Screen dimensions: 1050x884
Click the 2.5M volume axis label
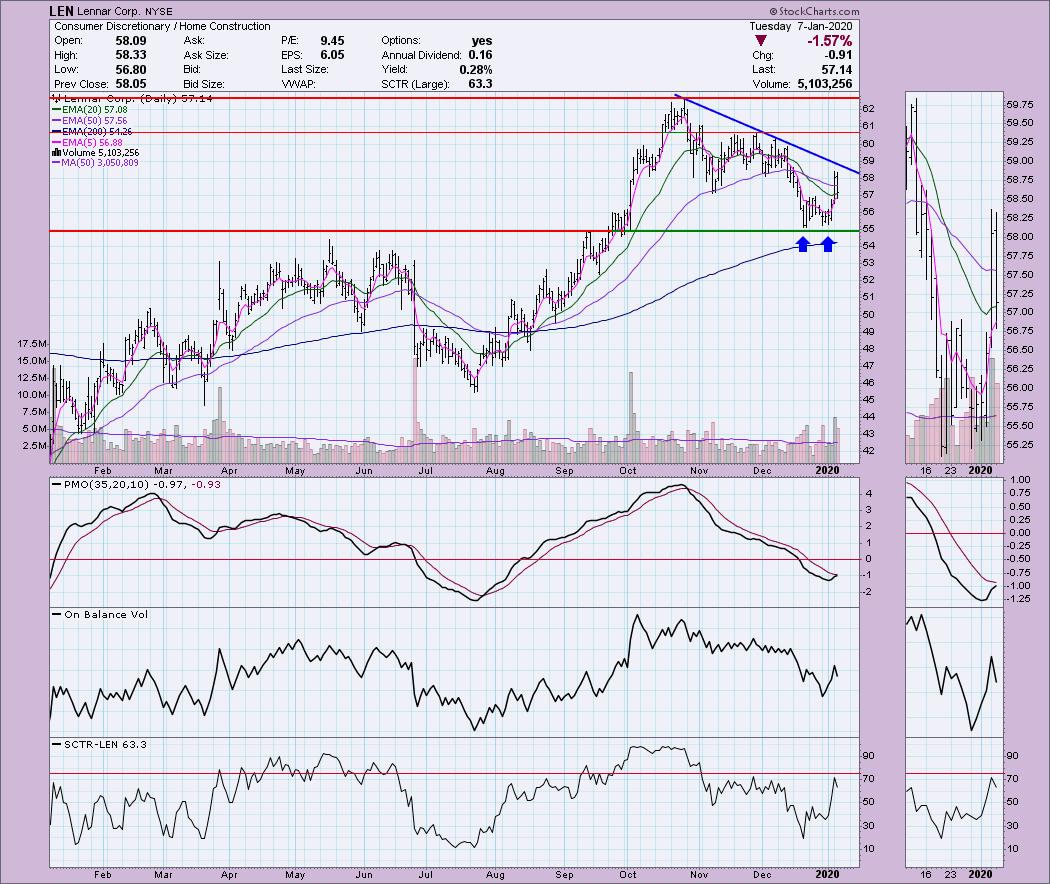click(x=35, y=446)
